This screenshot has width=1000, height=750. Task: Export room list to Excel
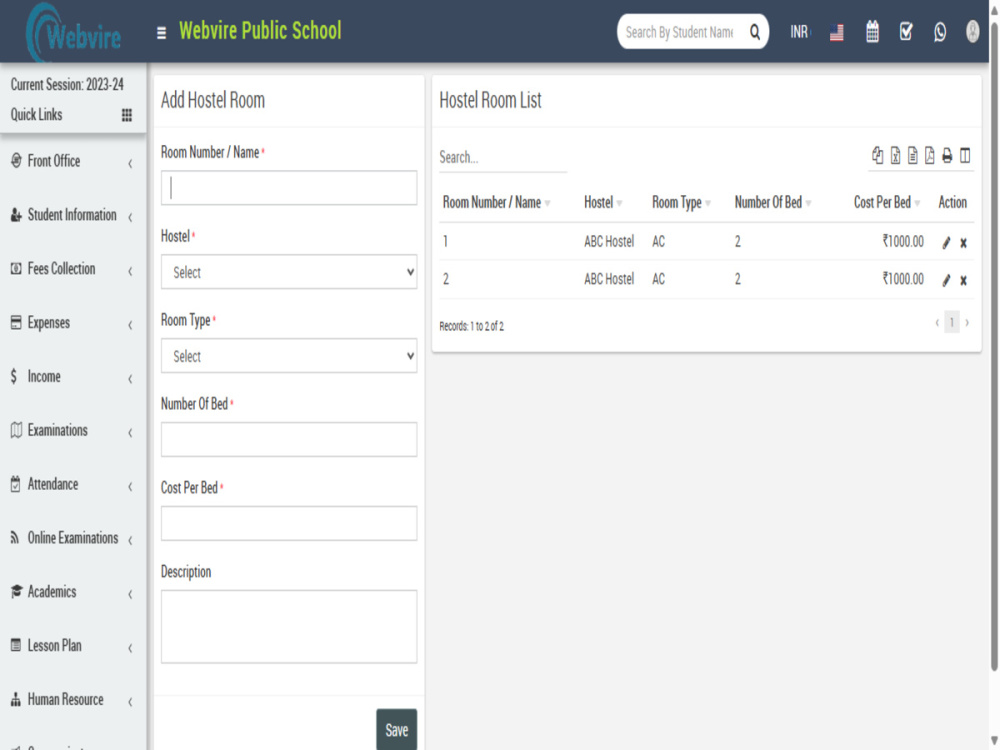[x=895, y=155]
